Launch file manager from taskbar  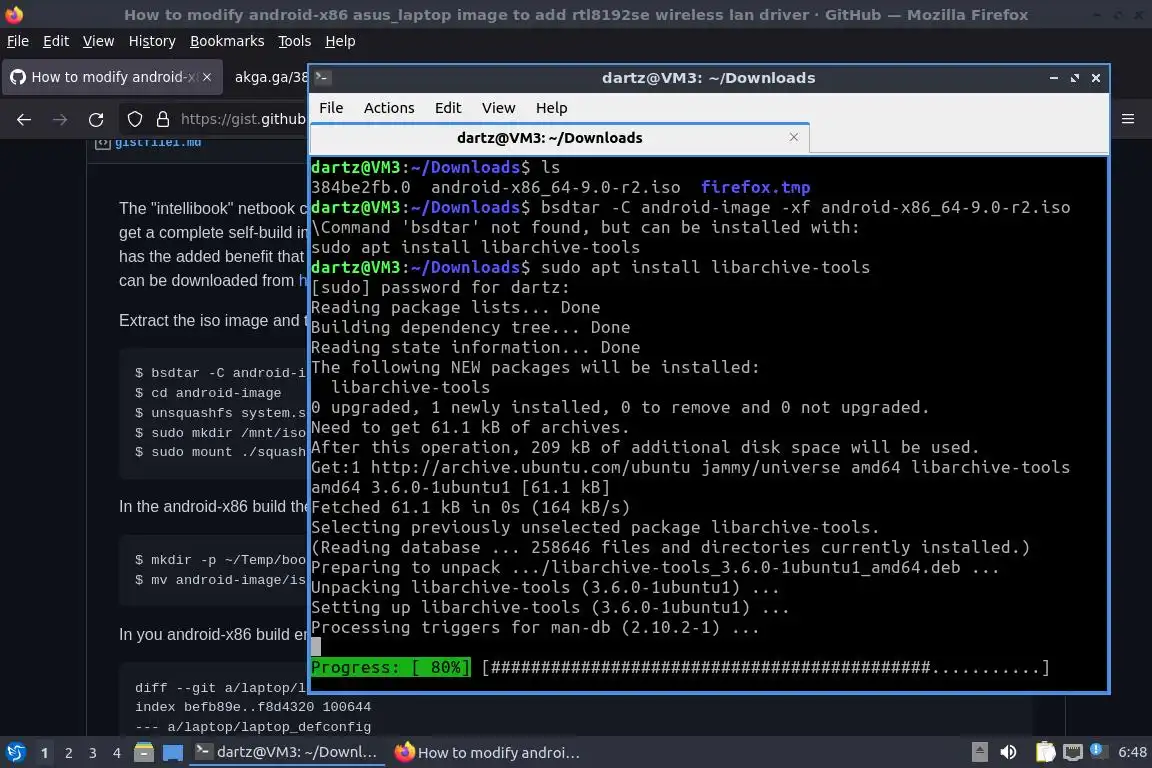144,753
